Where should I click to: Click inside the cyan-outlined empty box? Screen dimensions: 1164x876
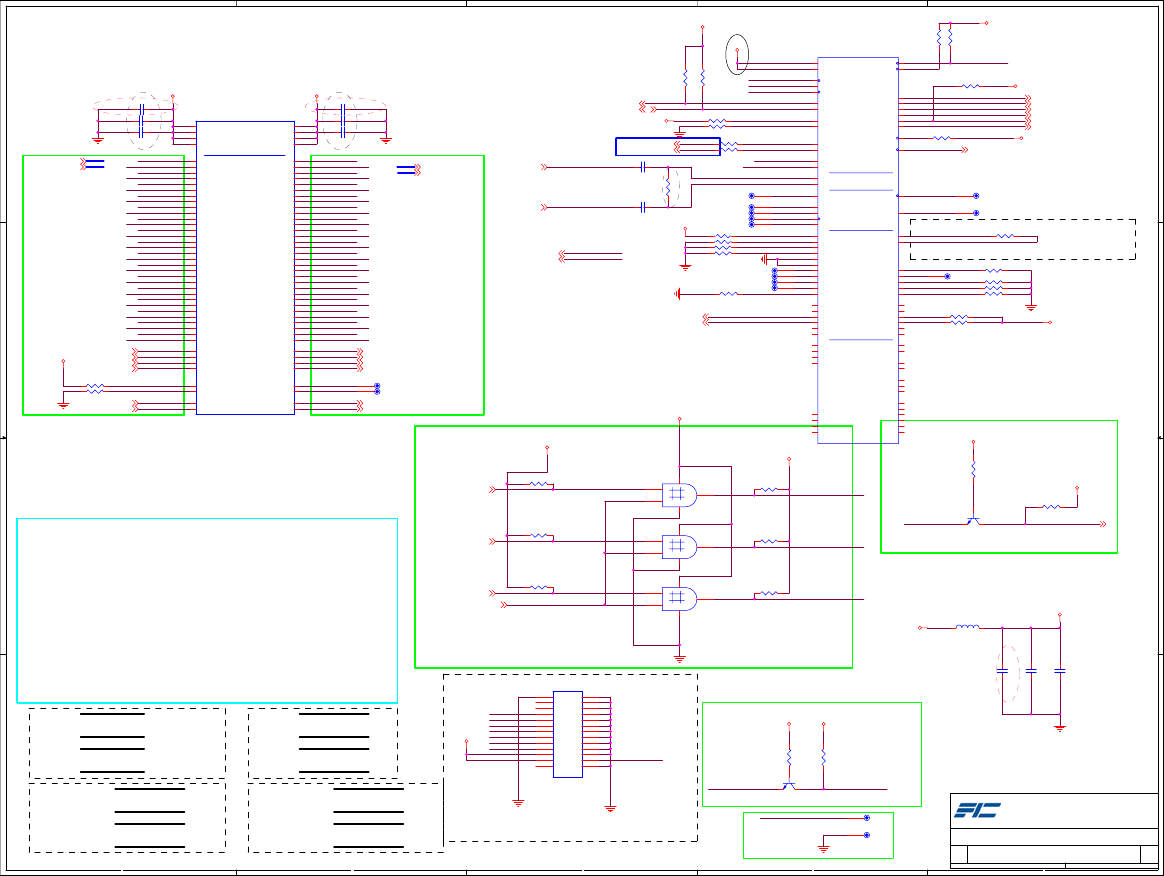(x=207, y=610)
